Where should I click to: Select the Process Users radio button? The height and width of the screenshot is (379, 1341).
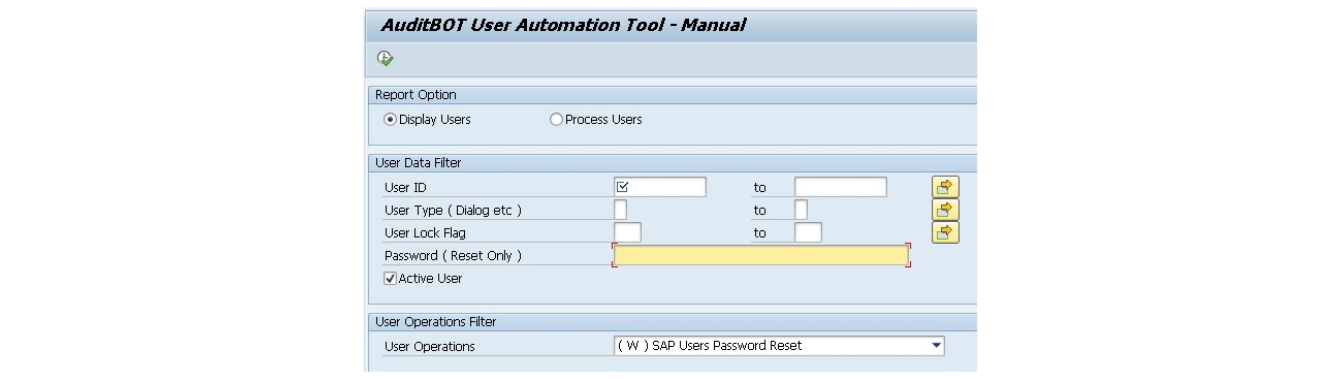556,120
